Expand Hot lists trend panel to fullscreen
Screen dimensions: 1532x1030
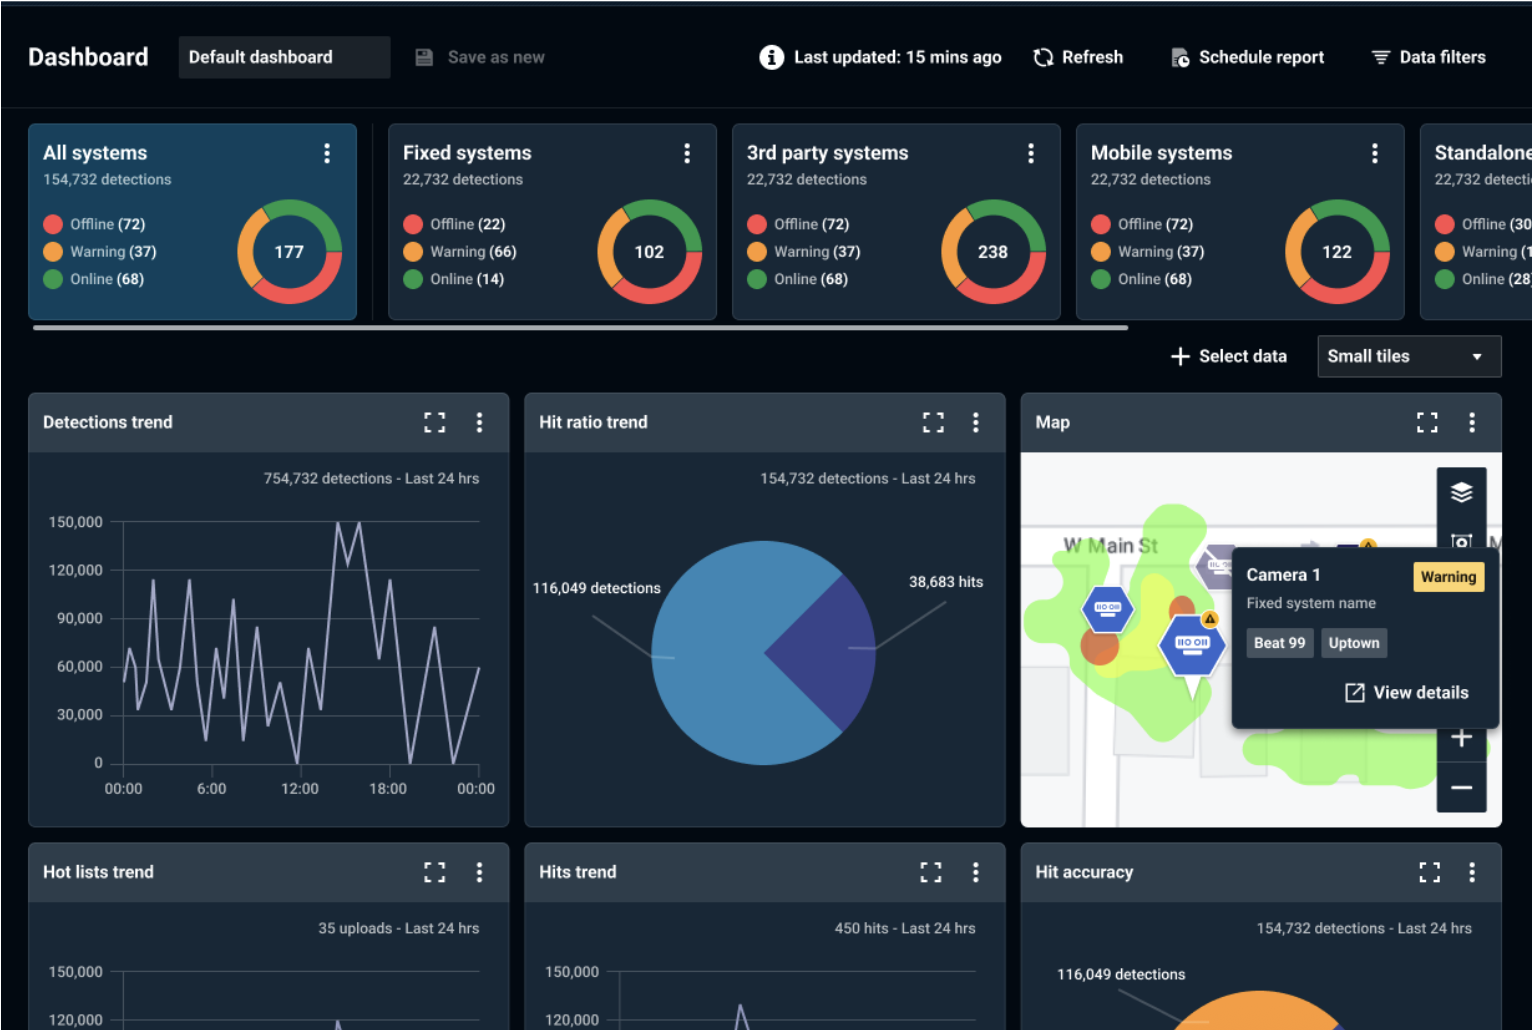point(435,873)
